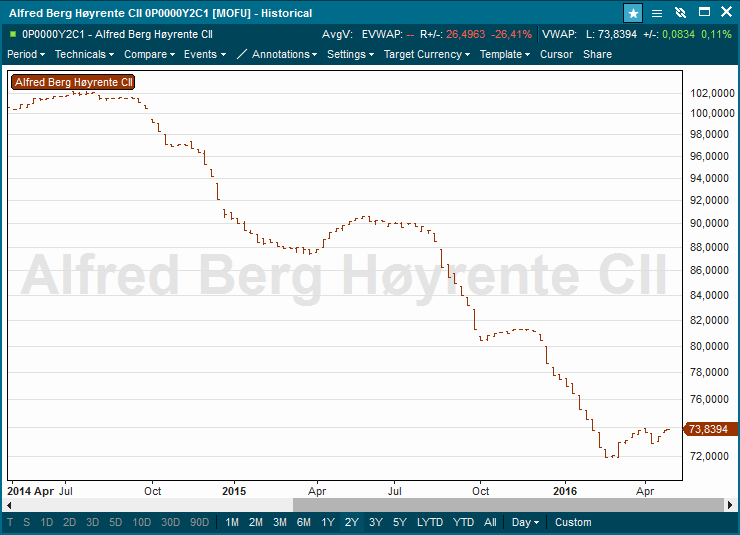Click the Annotations pencil line icon

(241, 54)
